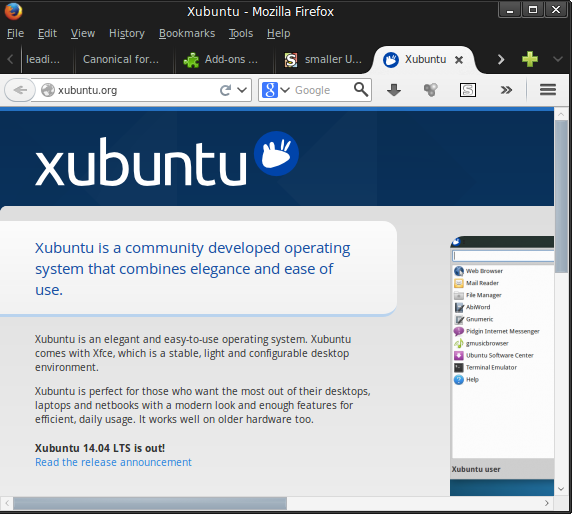
Task: Click the magnifying glass search icon
Action: [x=361, y=89]
